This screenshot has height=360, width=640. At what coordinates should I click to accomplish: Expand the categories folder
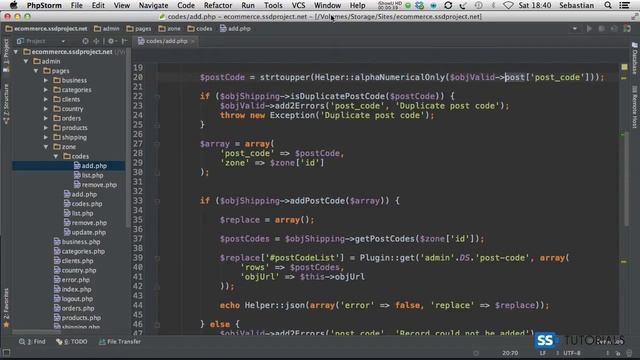pos(46,90)
